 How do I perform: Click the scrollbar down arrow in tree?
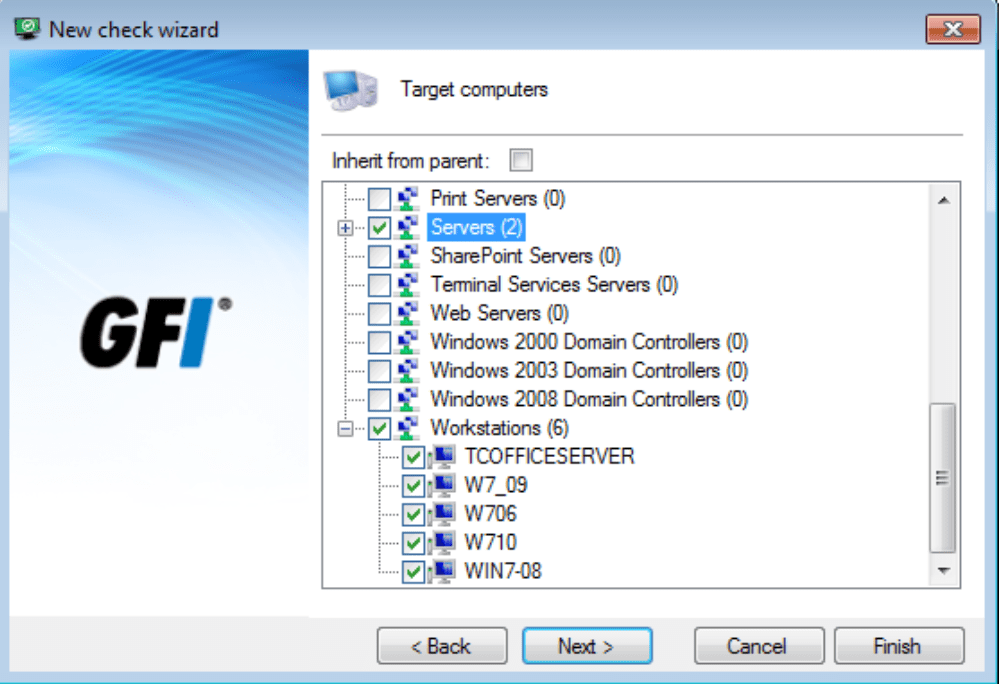[944, 571]
